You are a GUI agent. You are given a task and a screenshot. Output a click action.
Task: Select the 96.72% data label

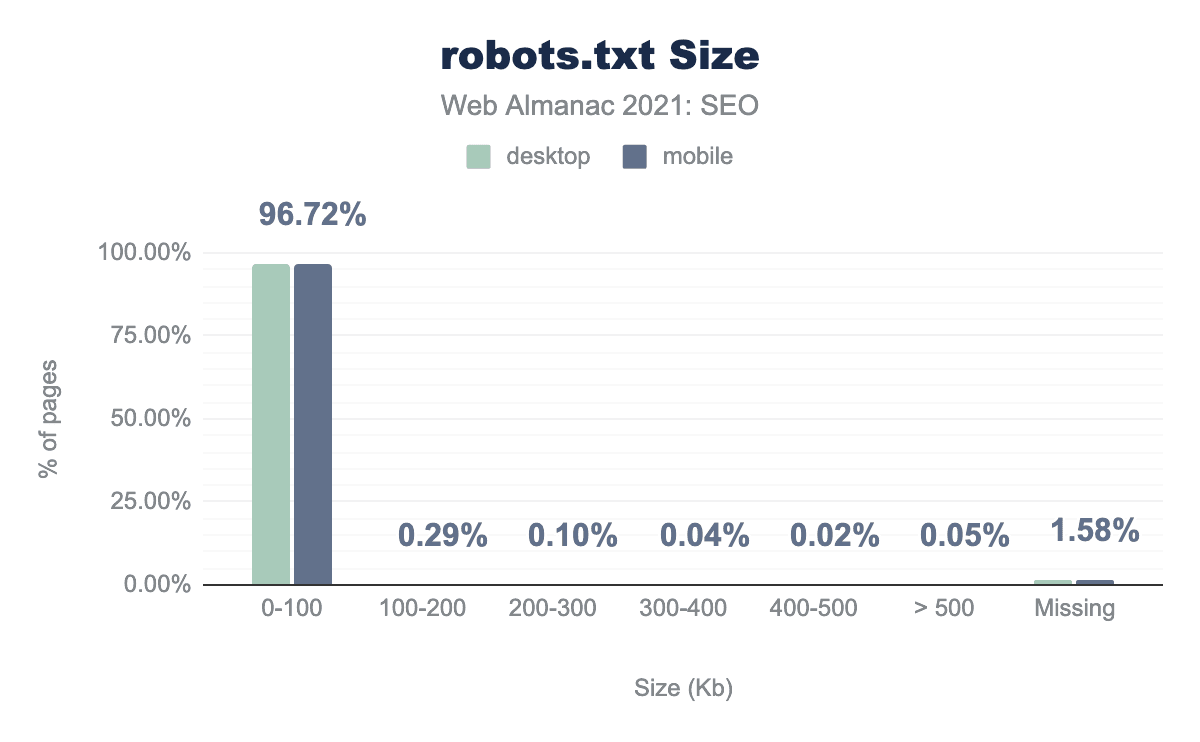pos(313,214)
